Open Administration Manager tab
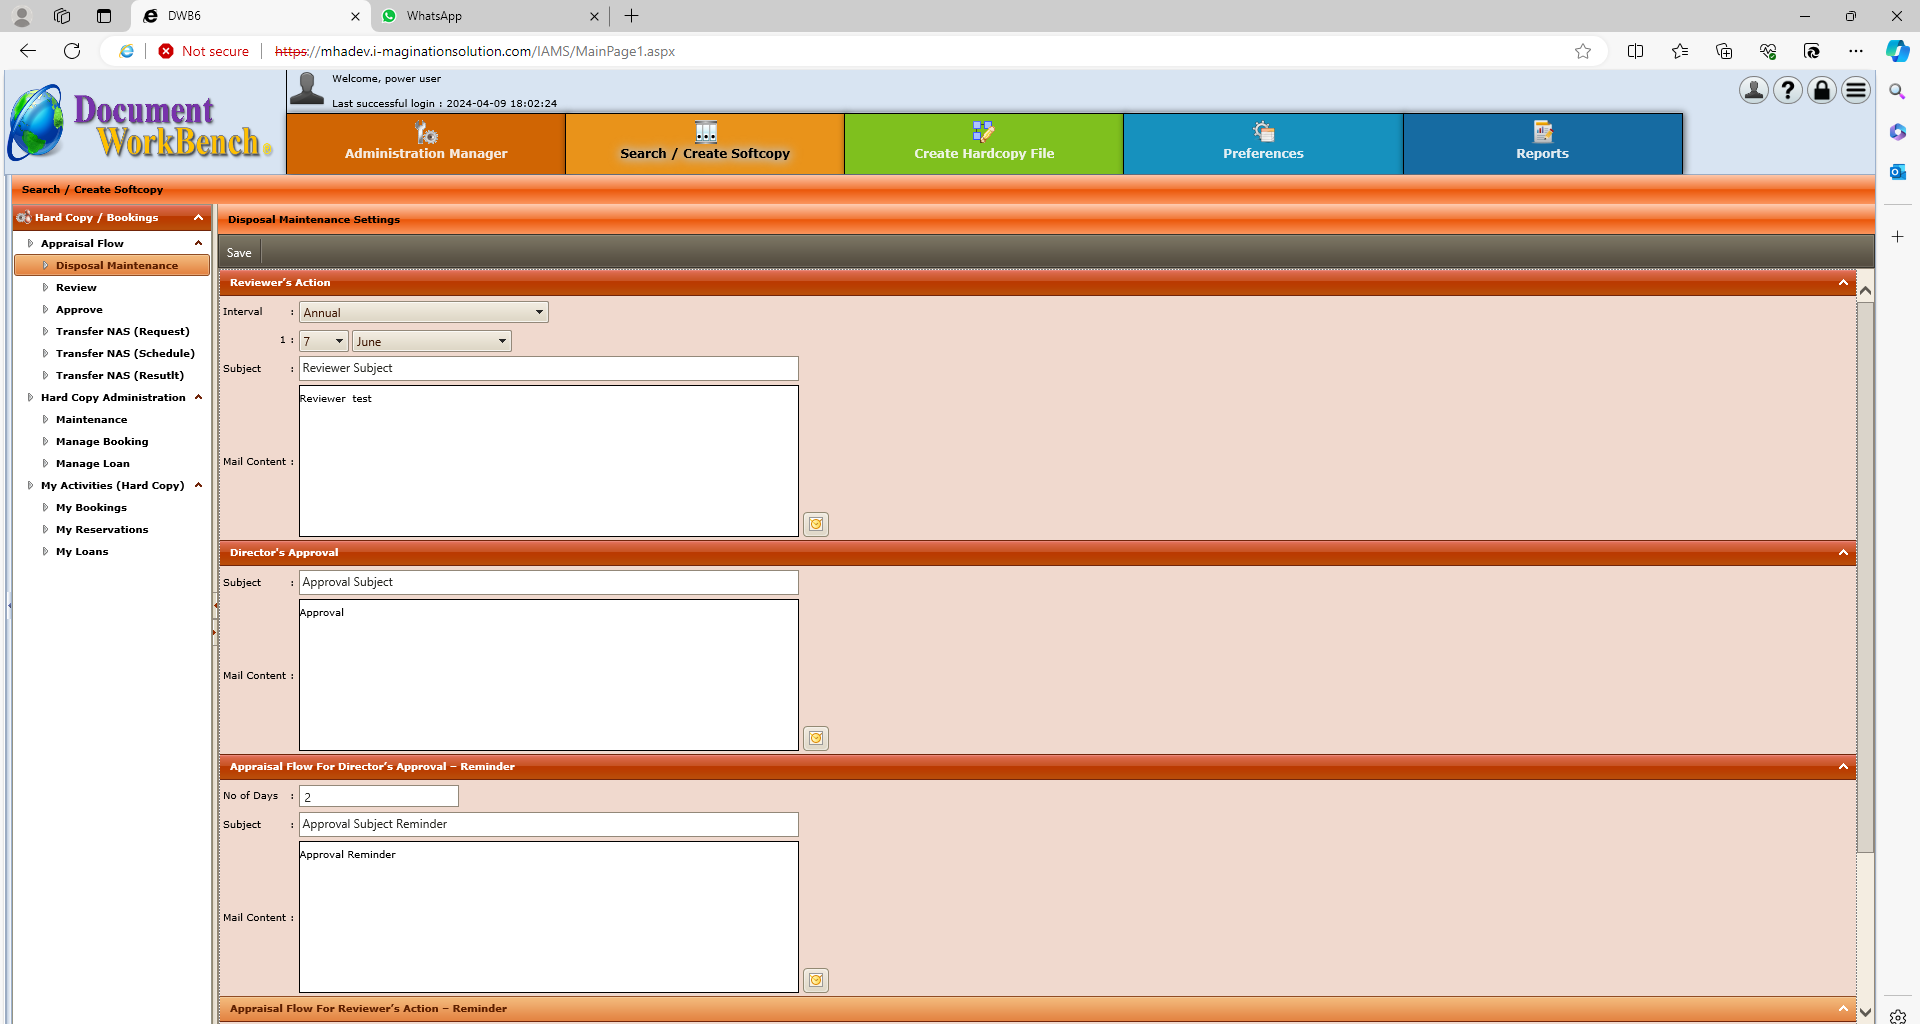 tap(426, 144)
